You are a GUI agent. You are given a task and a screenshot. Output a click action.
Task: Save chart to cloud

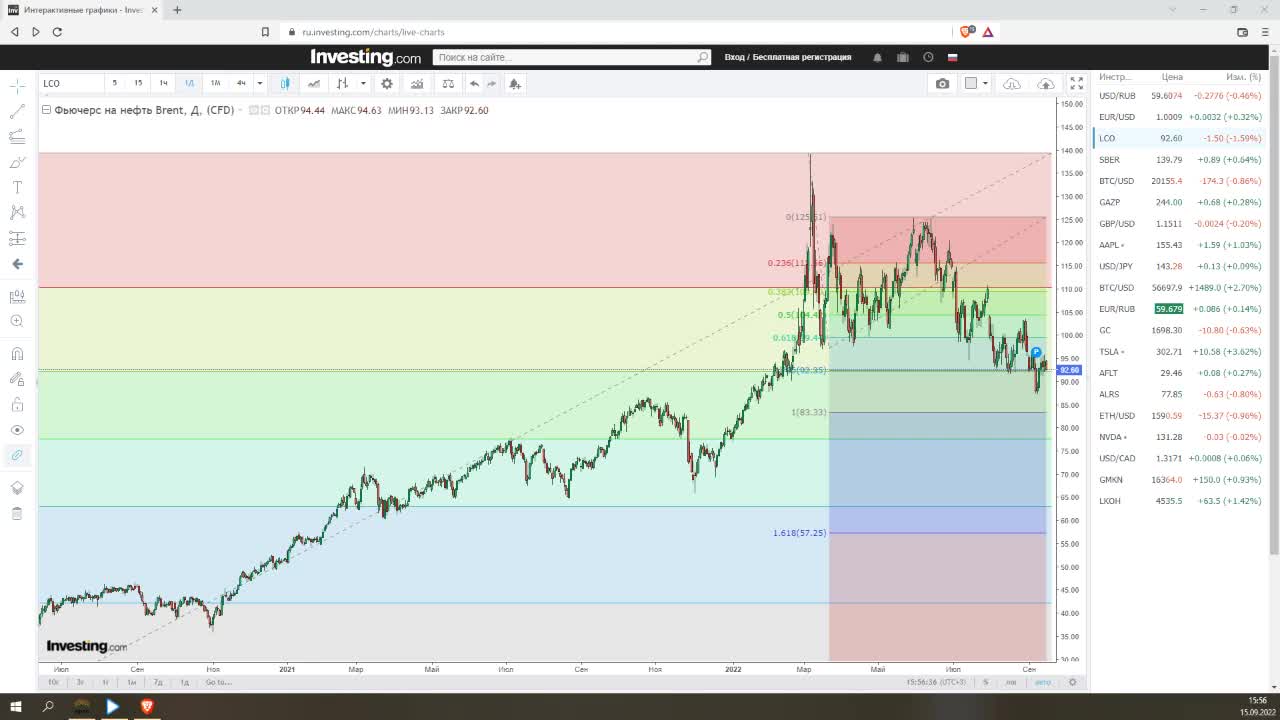pos(1046,83)
